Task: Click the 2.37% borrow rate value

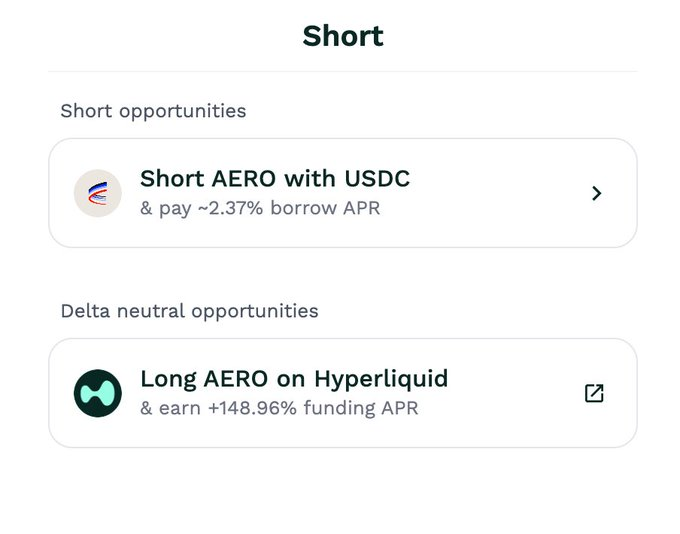Action: 236,209
